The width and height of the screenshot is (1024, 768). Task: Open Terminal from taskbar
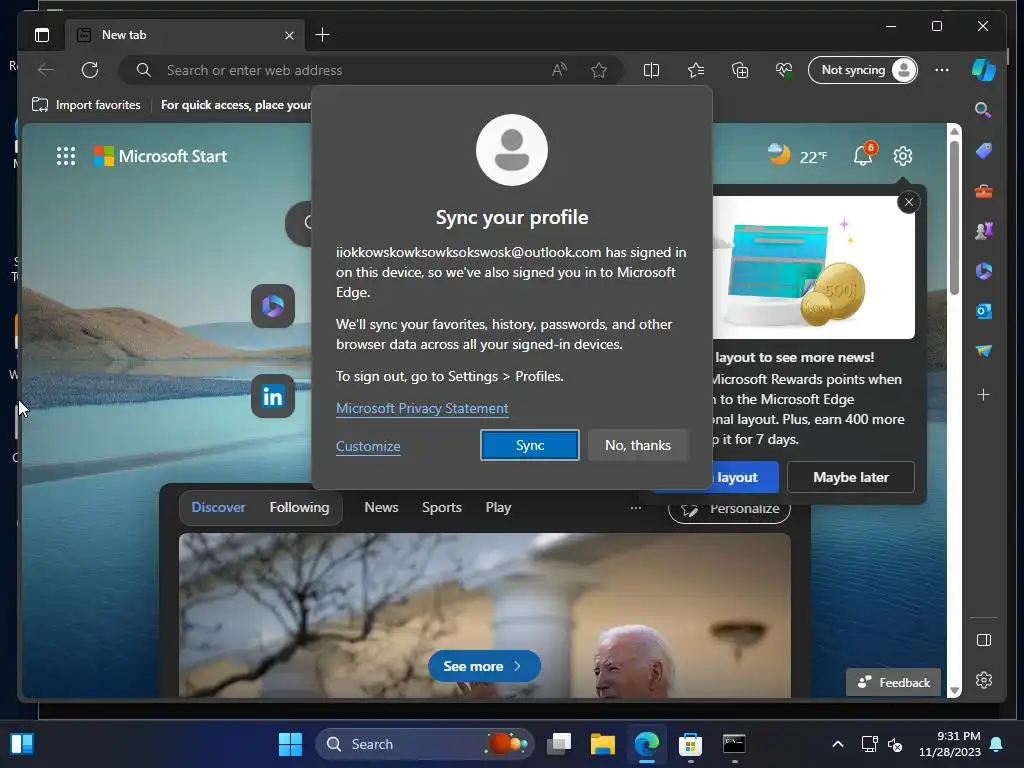tap(734, 744)
